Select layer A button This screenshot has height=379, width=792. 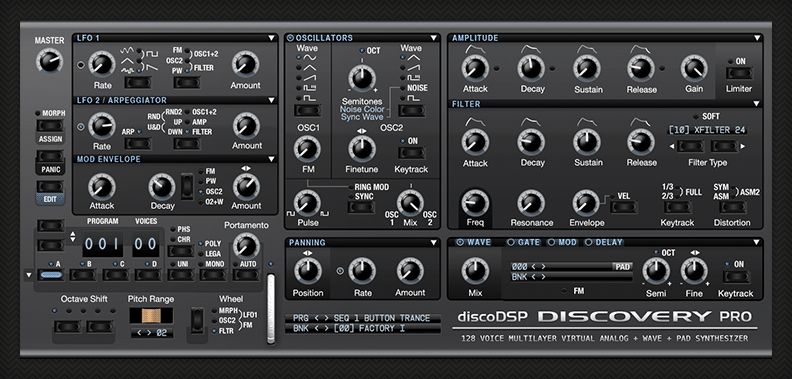[x=51, y=275]
